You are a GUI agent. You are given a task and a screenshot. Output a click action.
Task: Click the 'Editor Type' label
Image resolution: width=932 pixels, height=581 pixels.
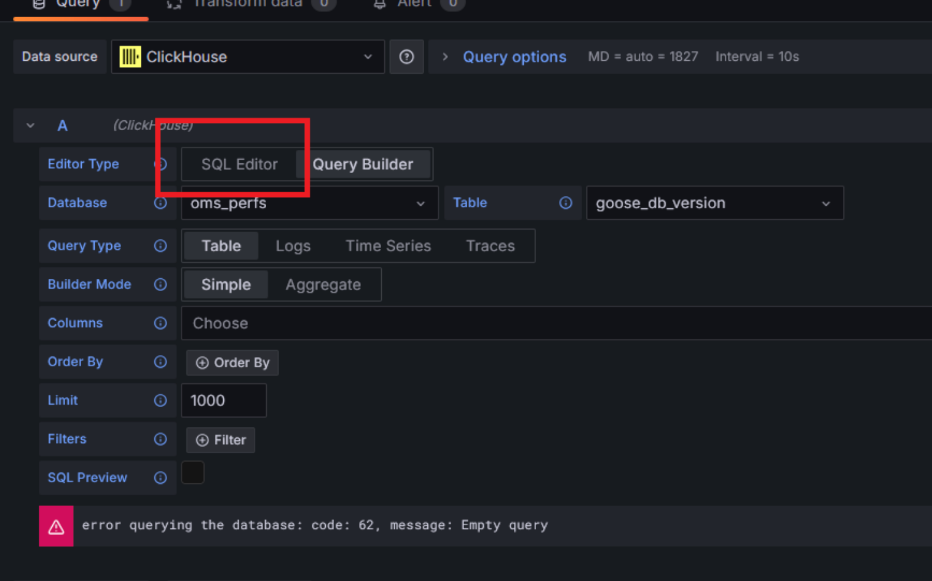pyautogui.click(x=83, y=164)
